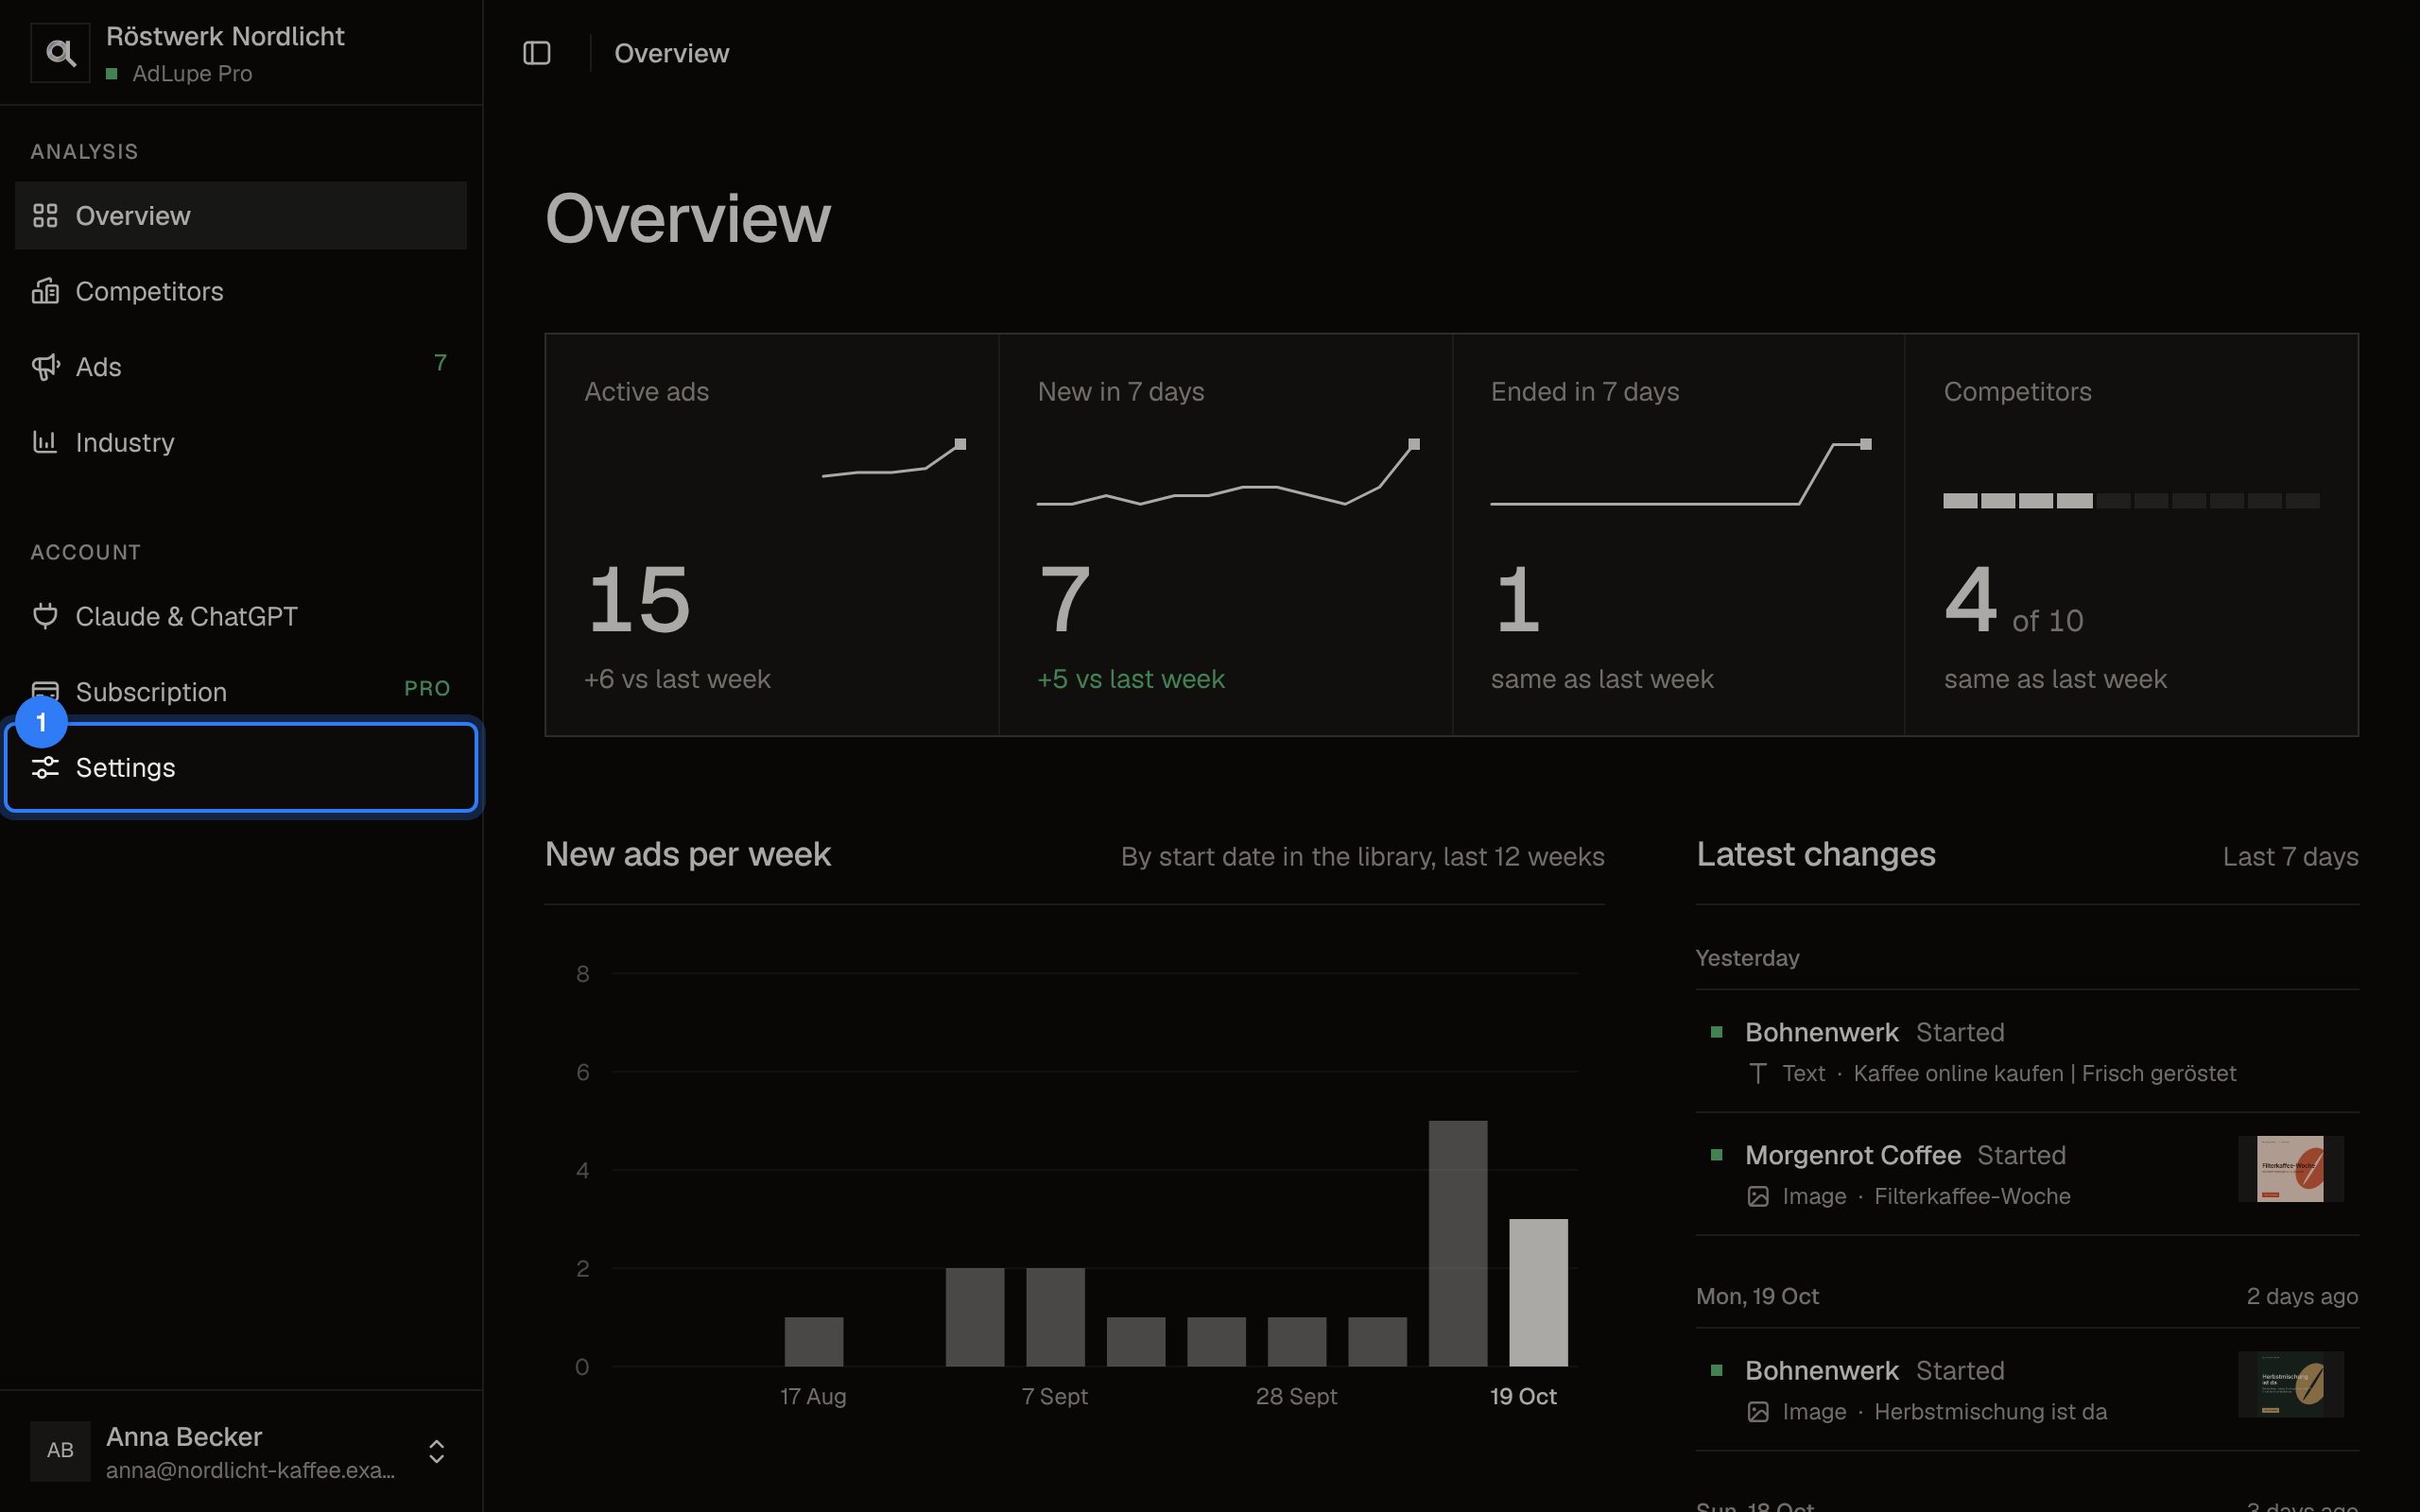
Task: Click the Overview grid icon
Action: [x=45, y=215]
